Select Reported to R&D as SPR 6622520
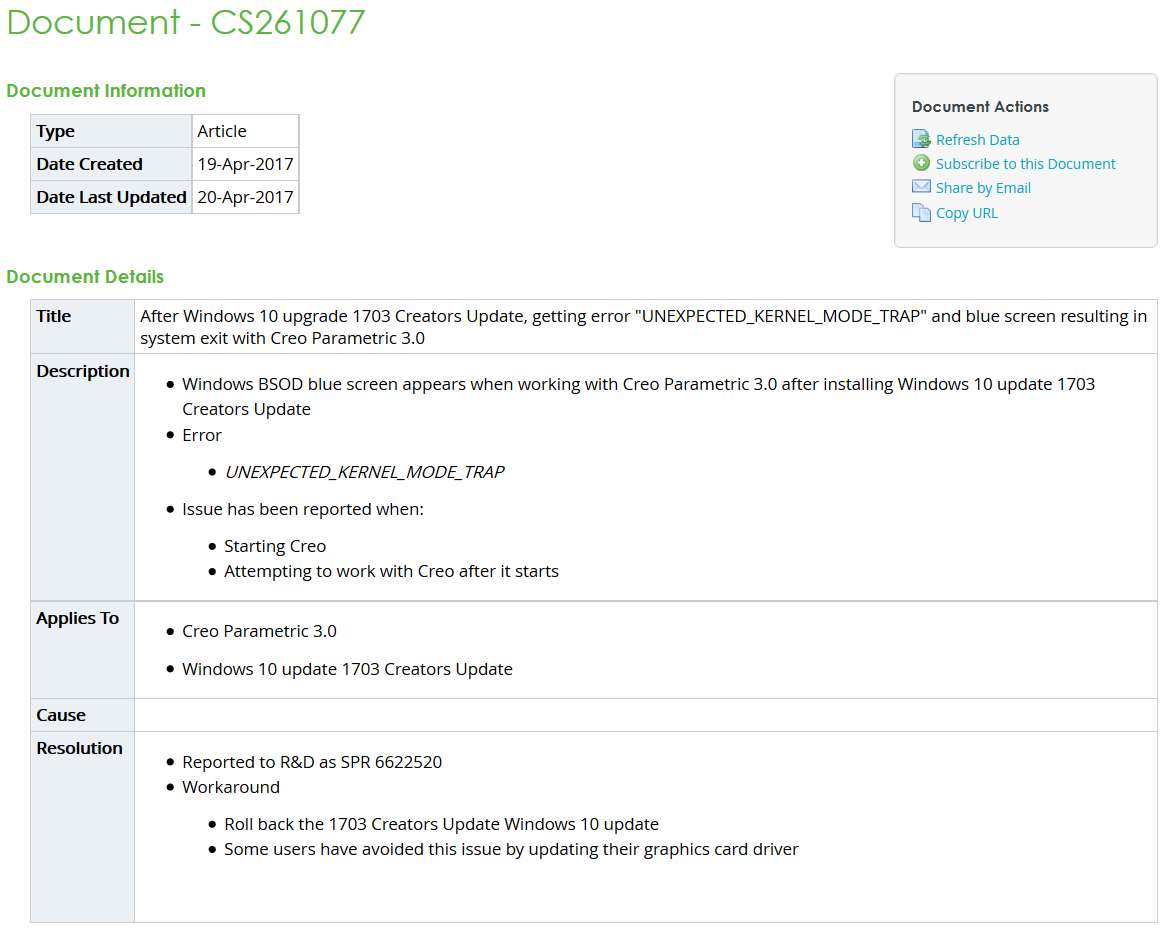Image resolution: width=1166 pixels, height=931 pixels. pyautogui.click(x=312, y=762)
